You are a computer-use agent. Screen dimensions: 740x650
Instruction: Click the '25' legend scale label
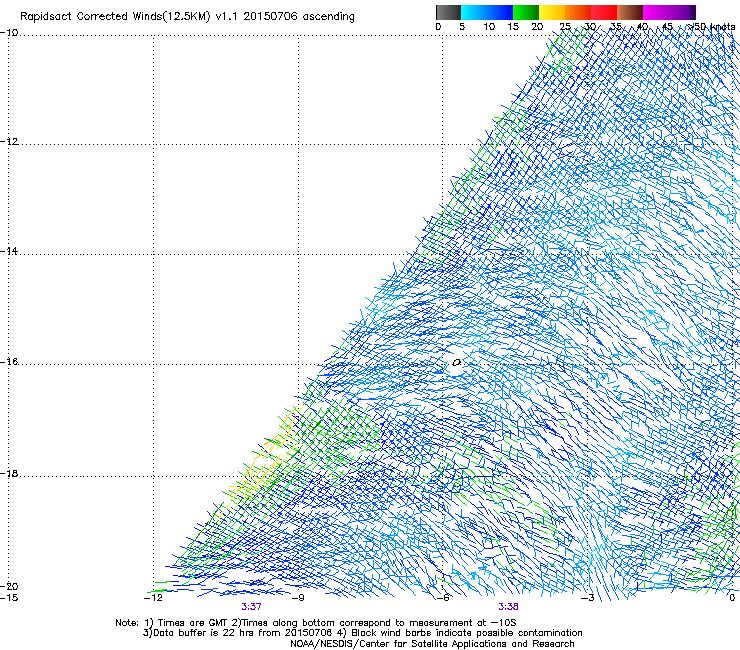click(x=565, y=27)
